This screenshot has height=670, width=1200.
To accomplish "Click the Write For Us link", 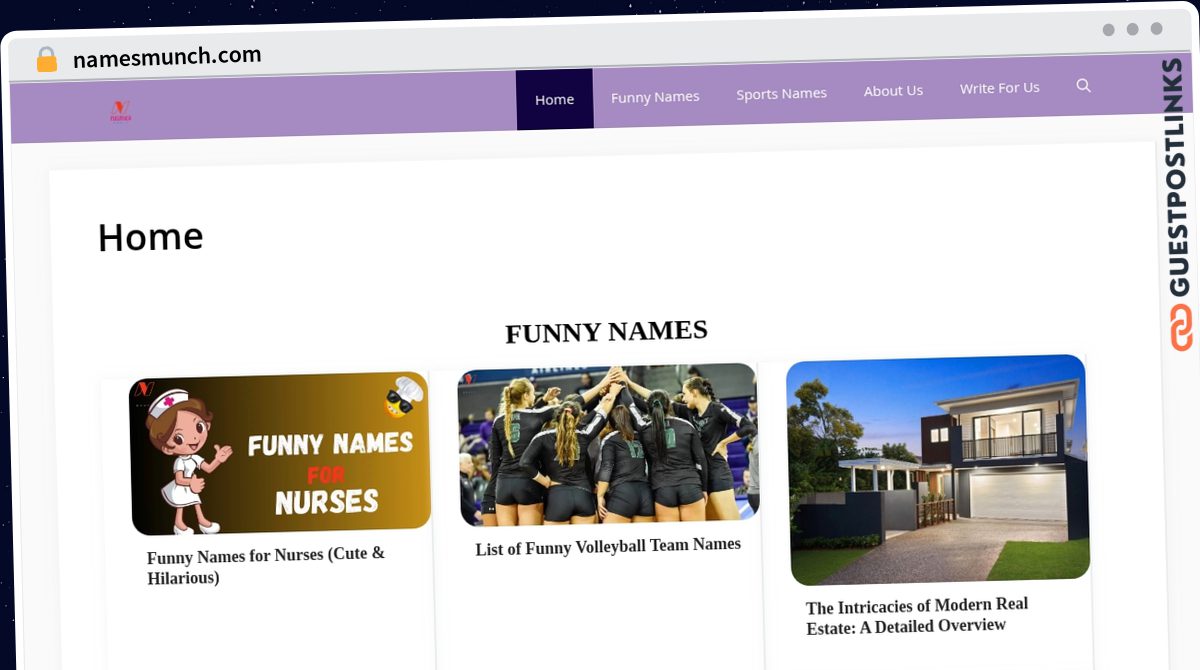I will coord(999,87).
